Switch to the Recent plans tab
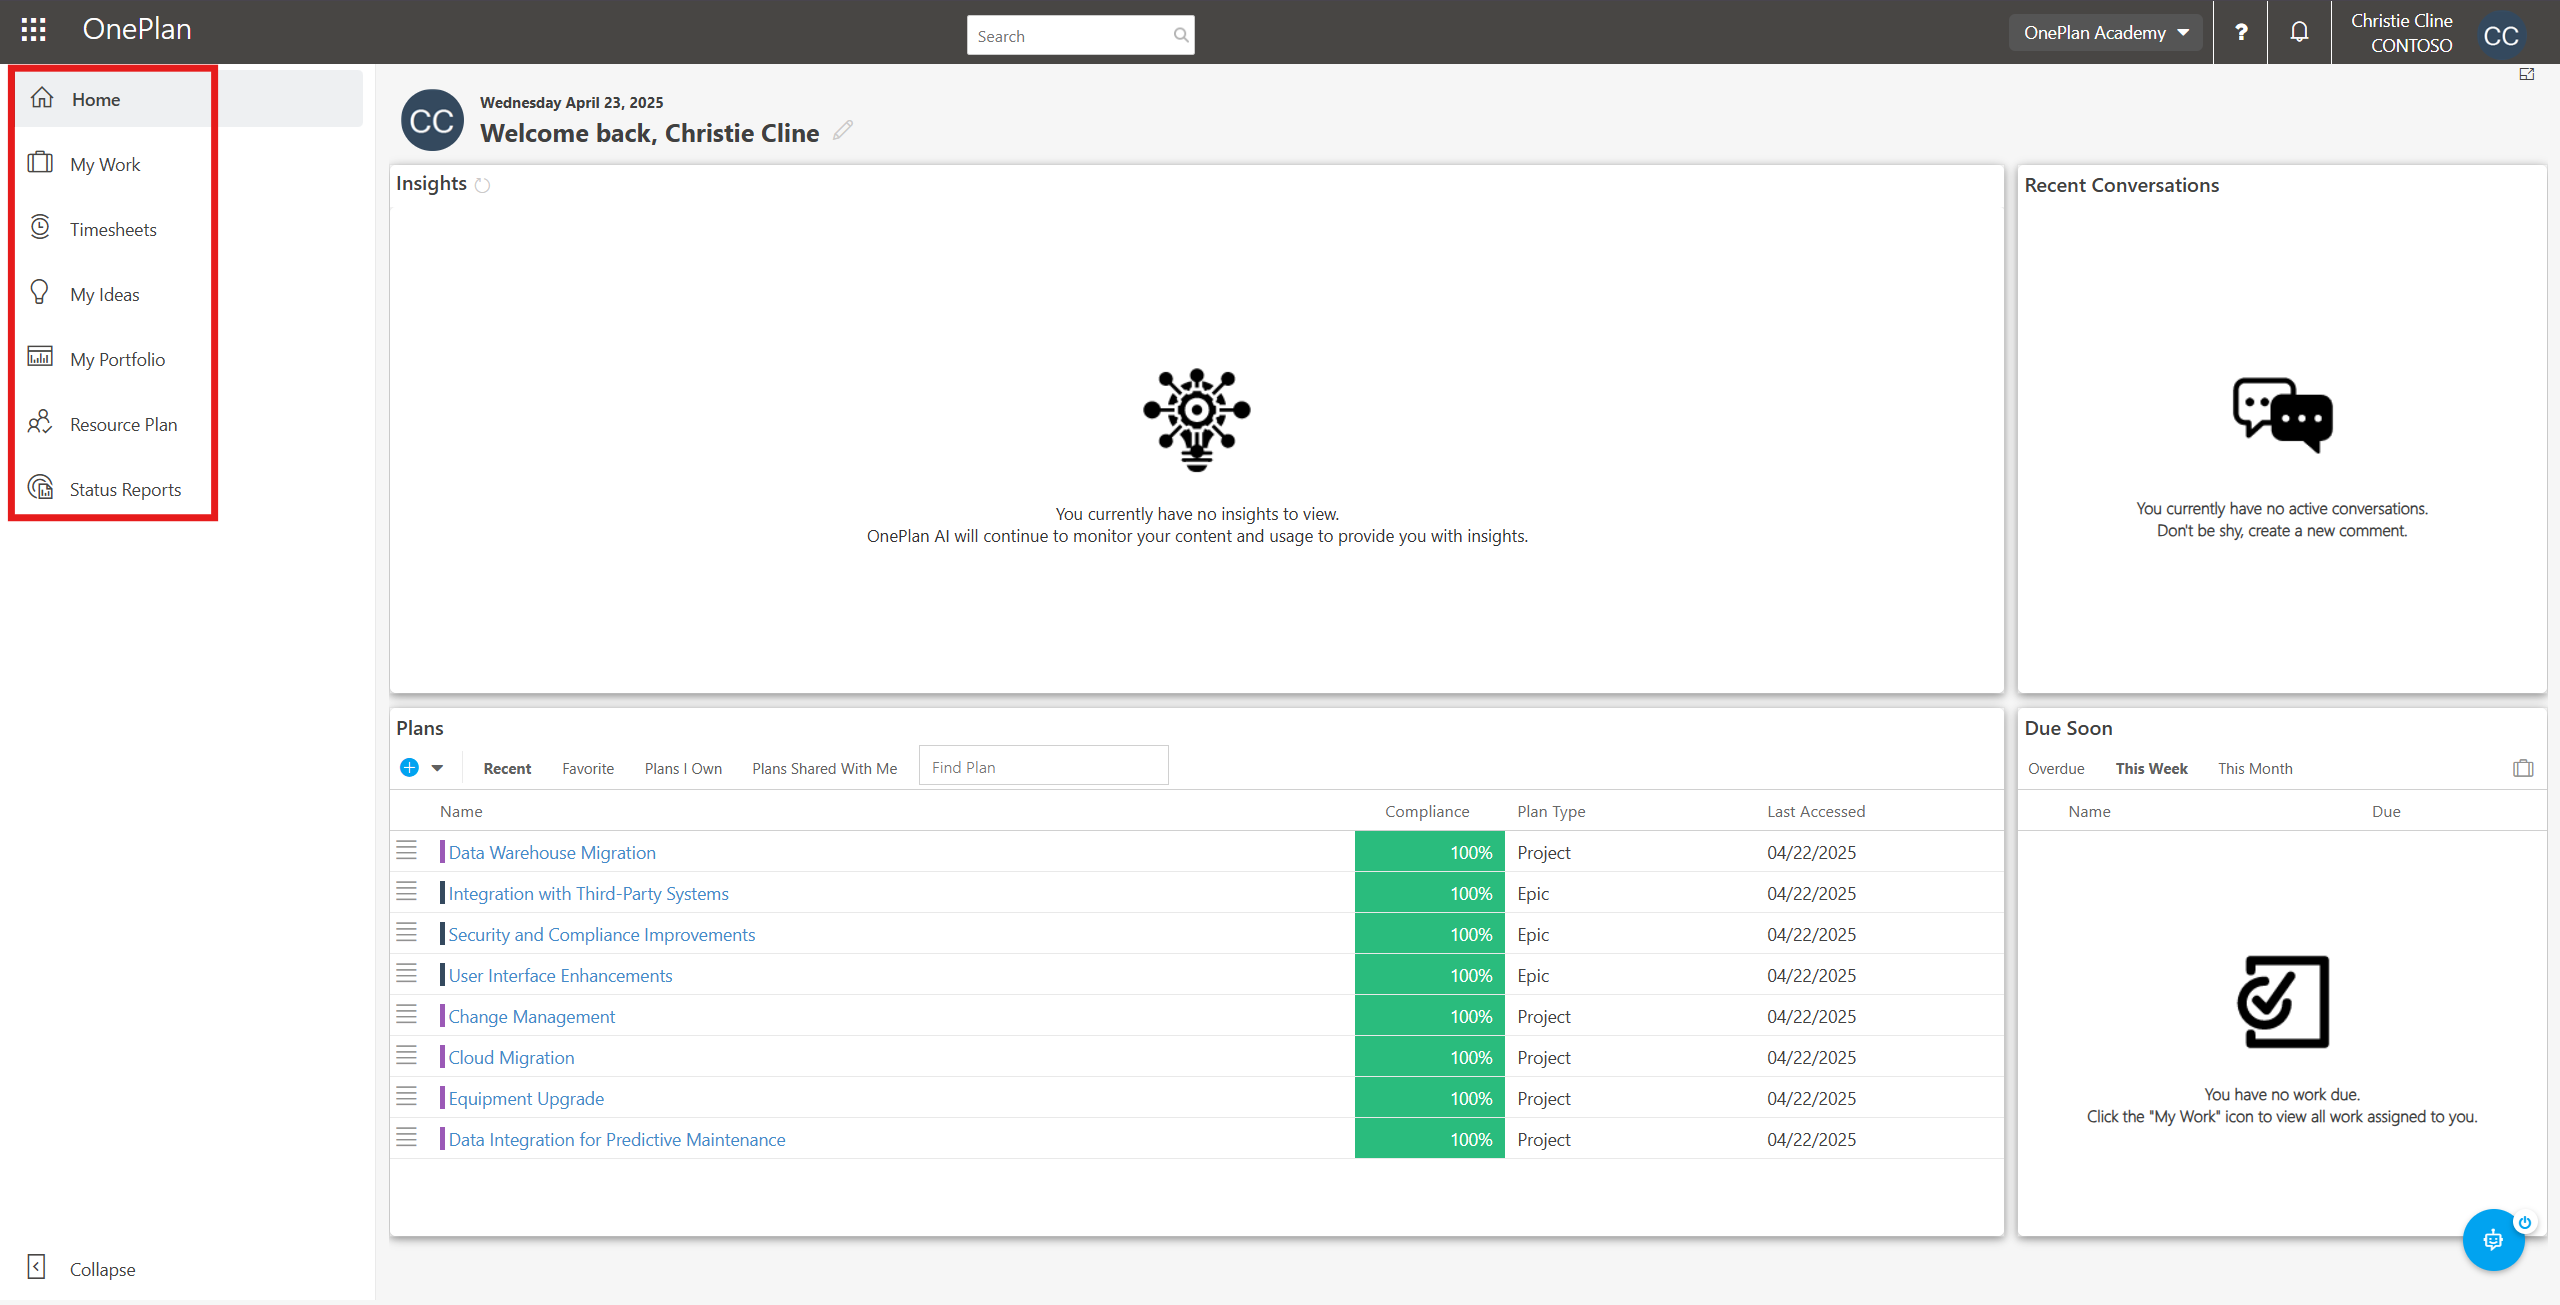Screen dimensions: 2560x1305 pyautogui.click(x=507, y=768)
